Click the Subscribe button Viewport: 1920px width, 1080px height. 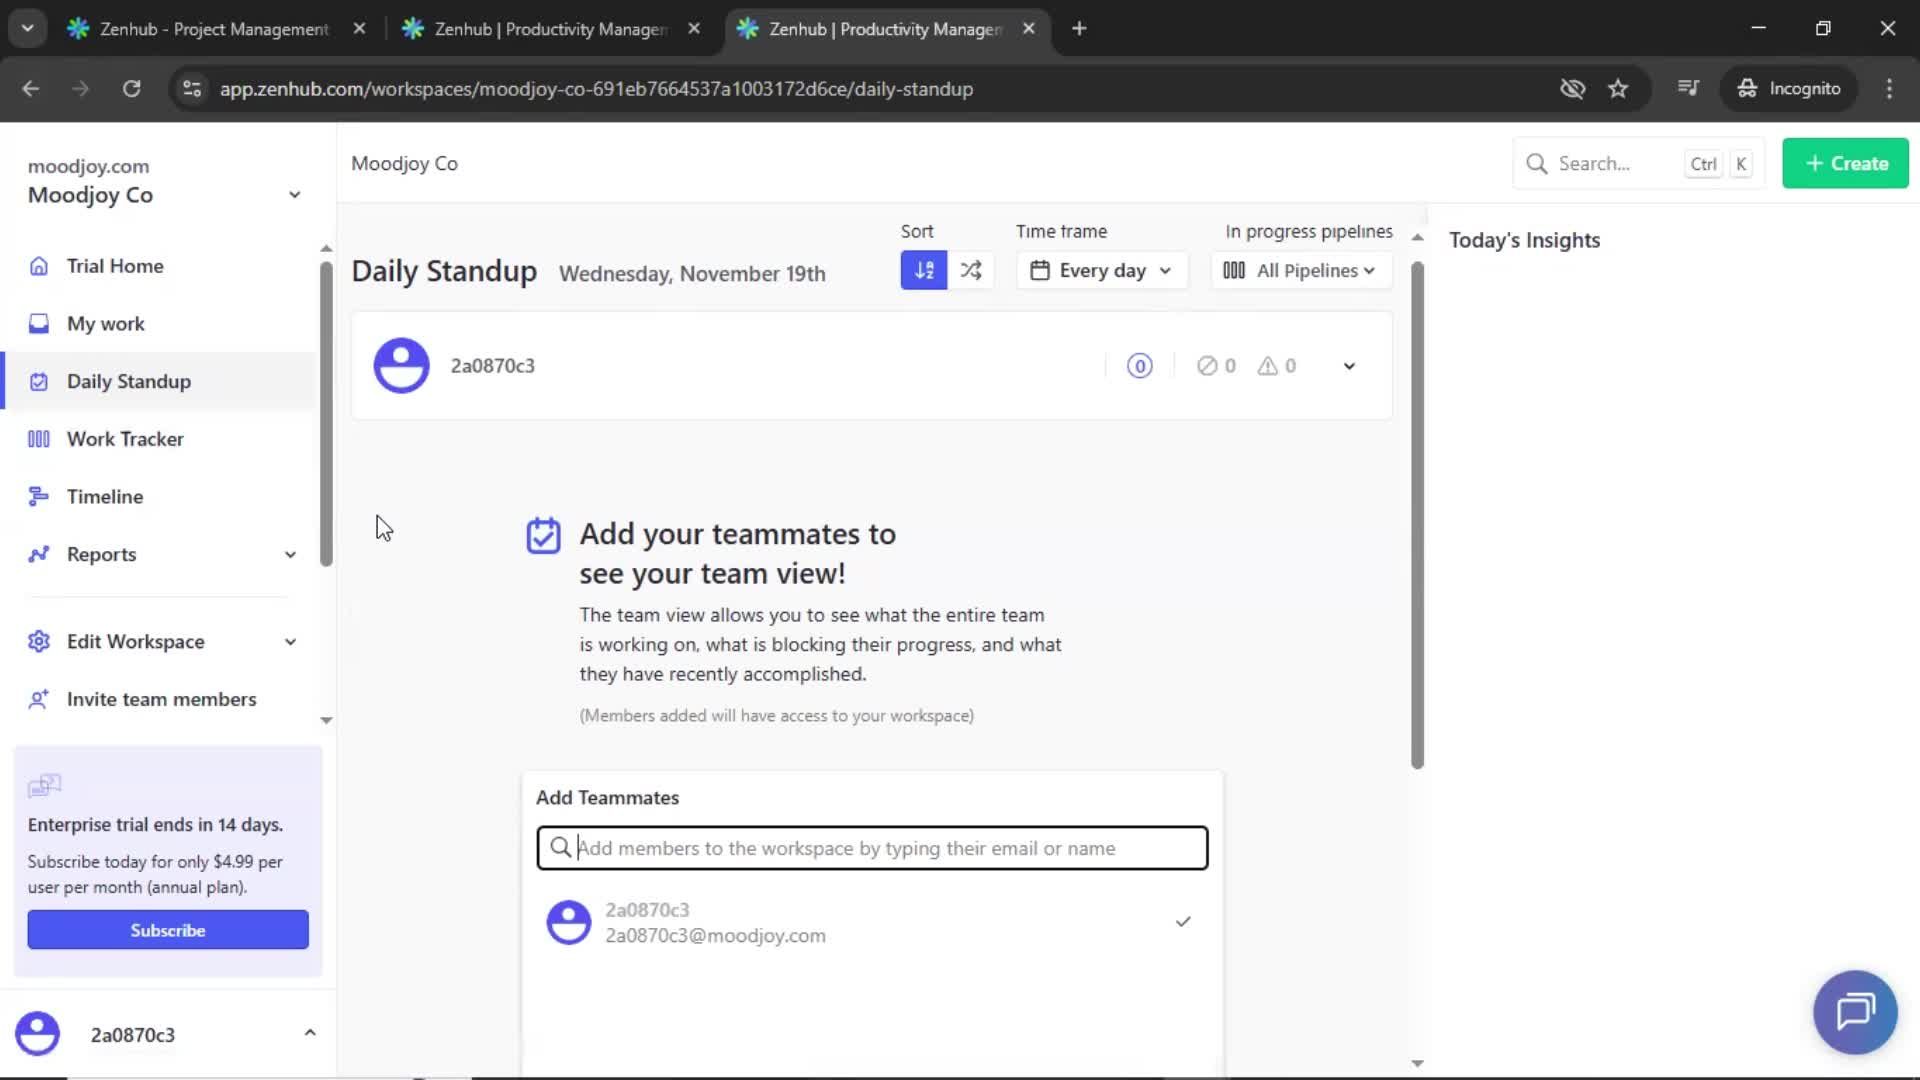click(167, 929)
